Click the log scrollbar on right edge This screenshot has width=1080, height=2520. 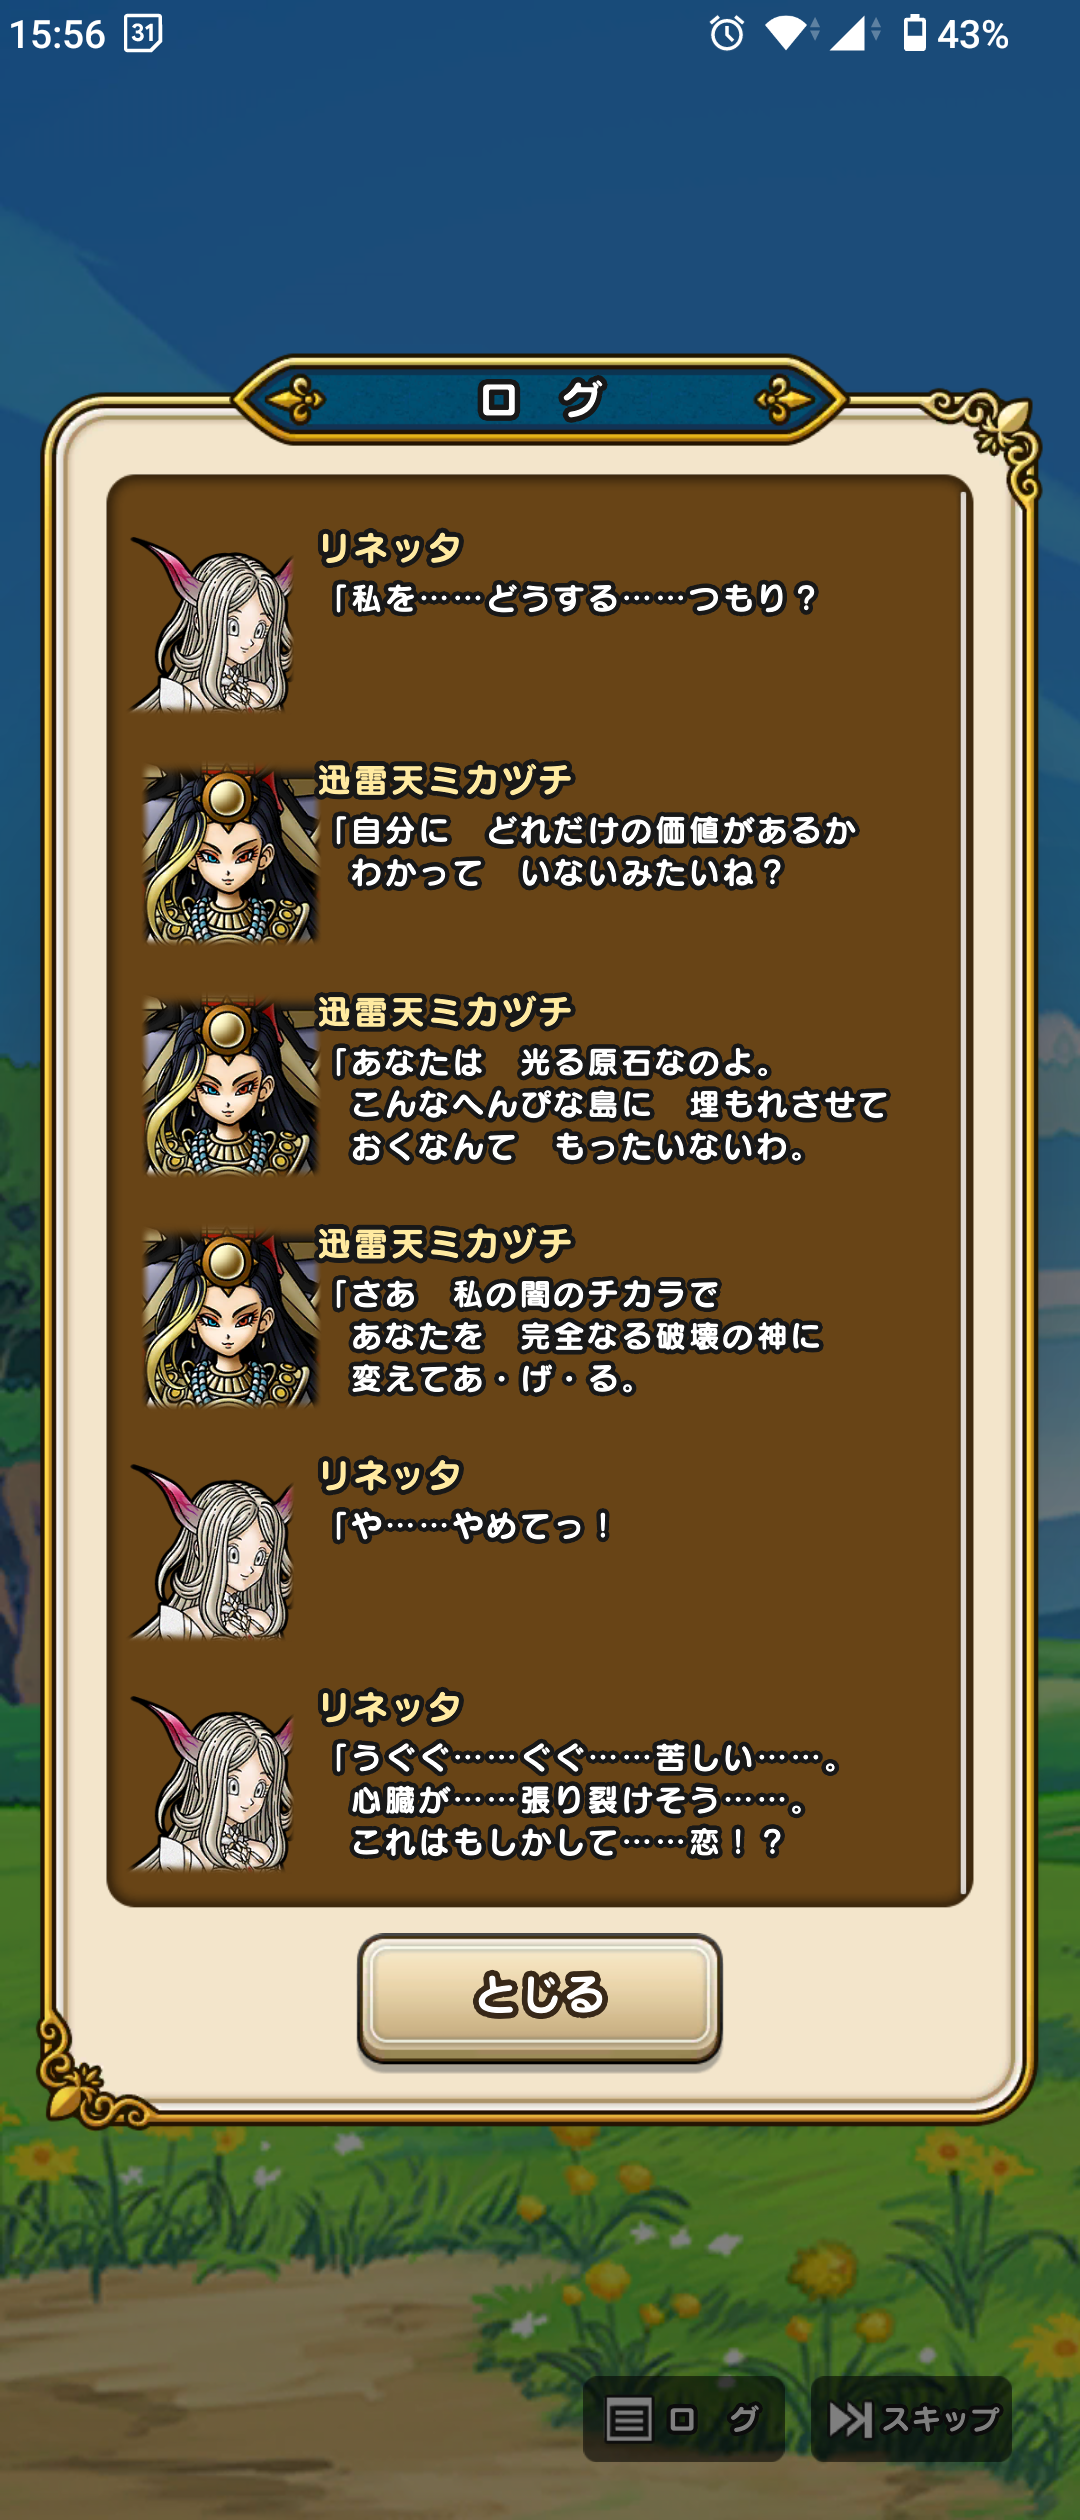click(x=963, y=1190)
